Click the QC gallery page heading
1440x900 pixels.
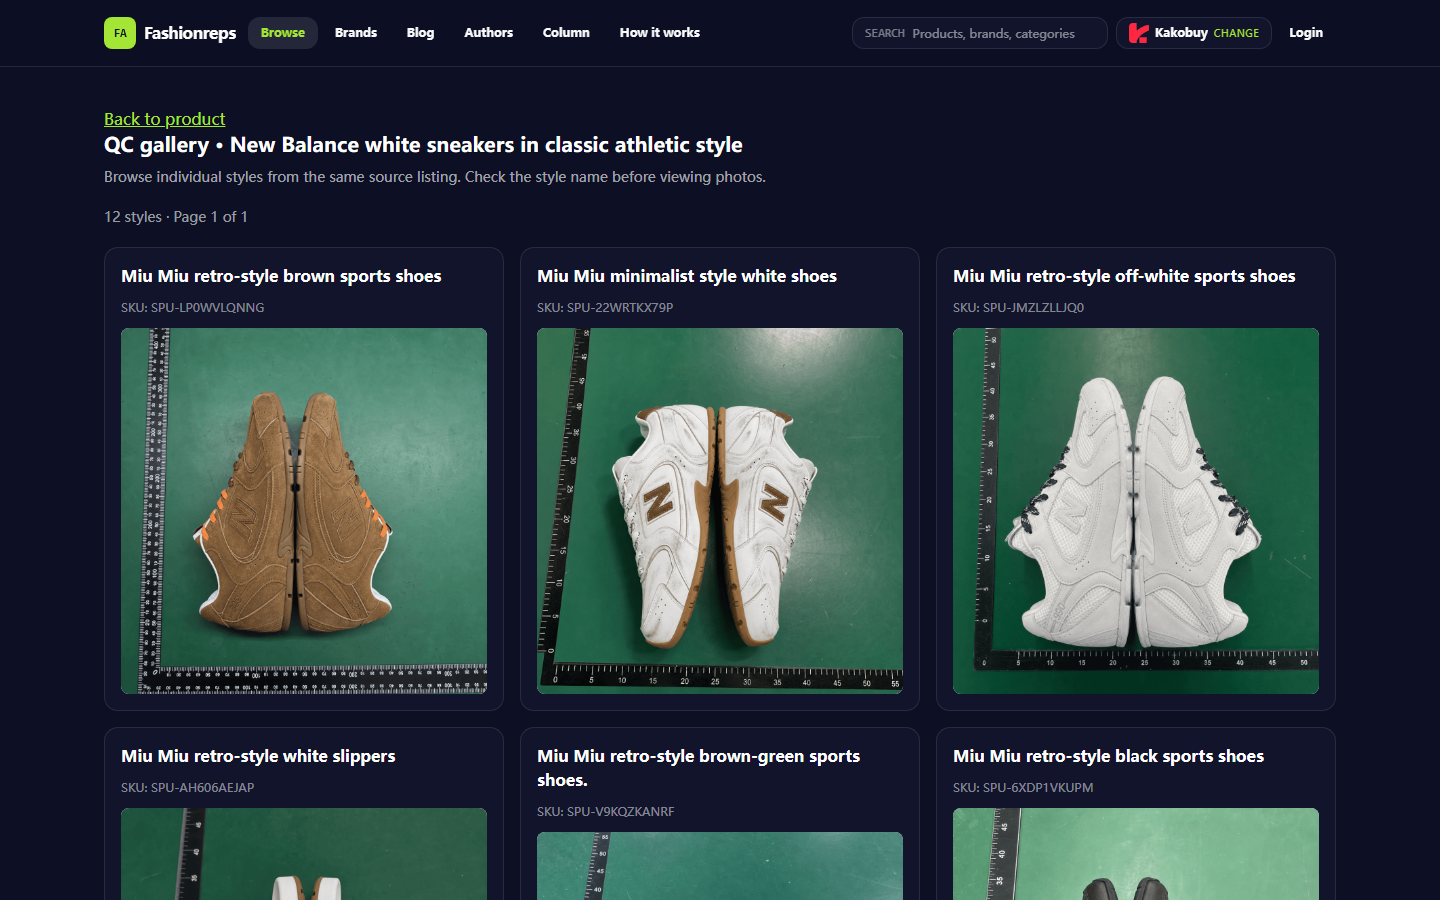coord(423,145)
